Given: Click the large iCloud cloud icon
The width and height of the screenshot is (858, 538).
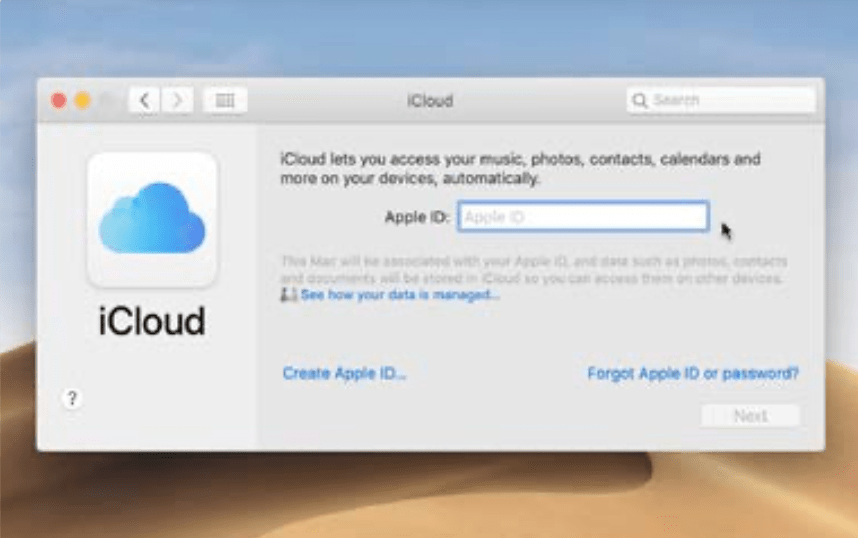Looking at the screenshot, I should coord(152,220).
